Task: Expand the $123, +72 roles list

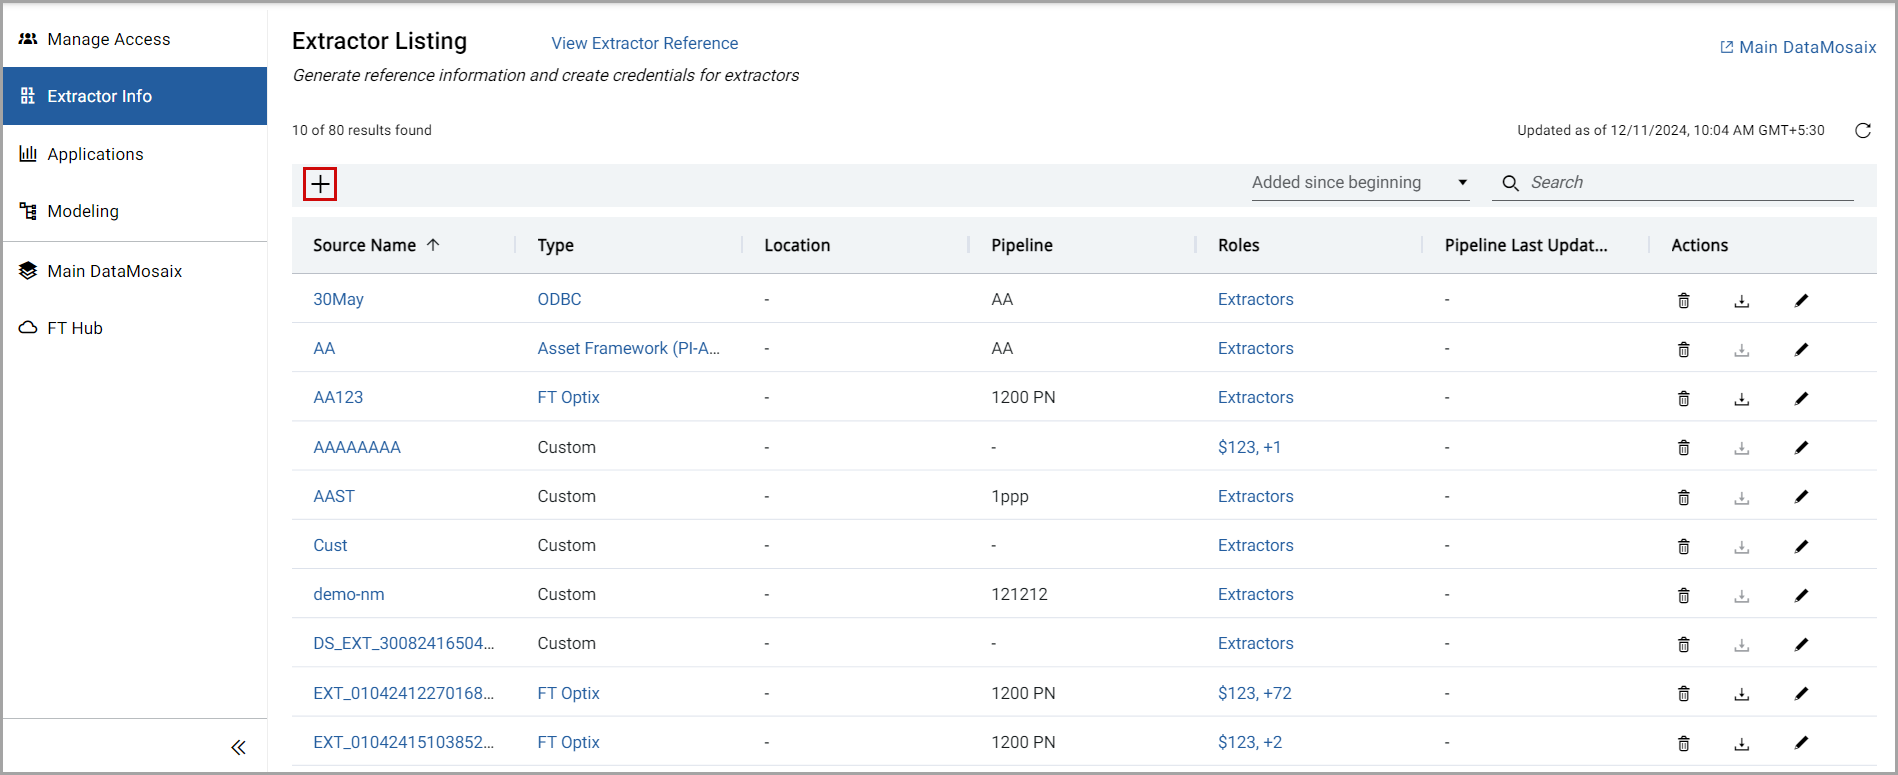Action: [1254, 693]
